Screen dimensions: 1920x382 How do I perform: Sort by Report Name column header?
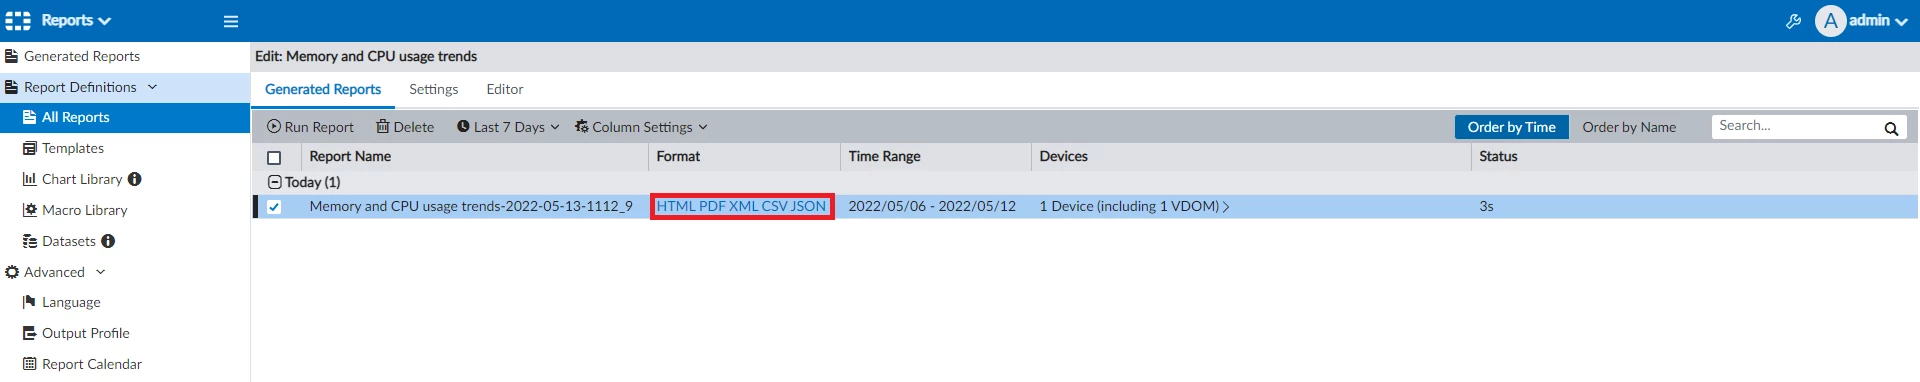pos(350,156)
